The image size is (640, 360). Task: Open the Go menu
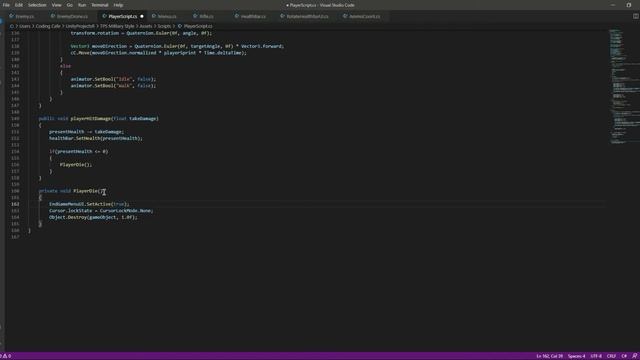[x=69, y=5]
